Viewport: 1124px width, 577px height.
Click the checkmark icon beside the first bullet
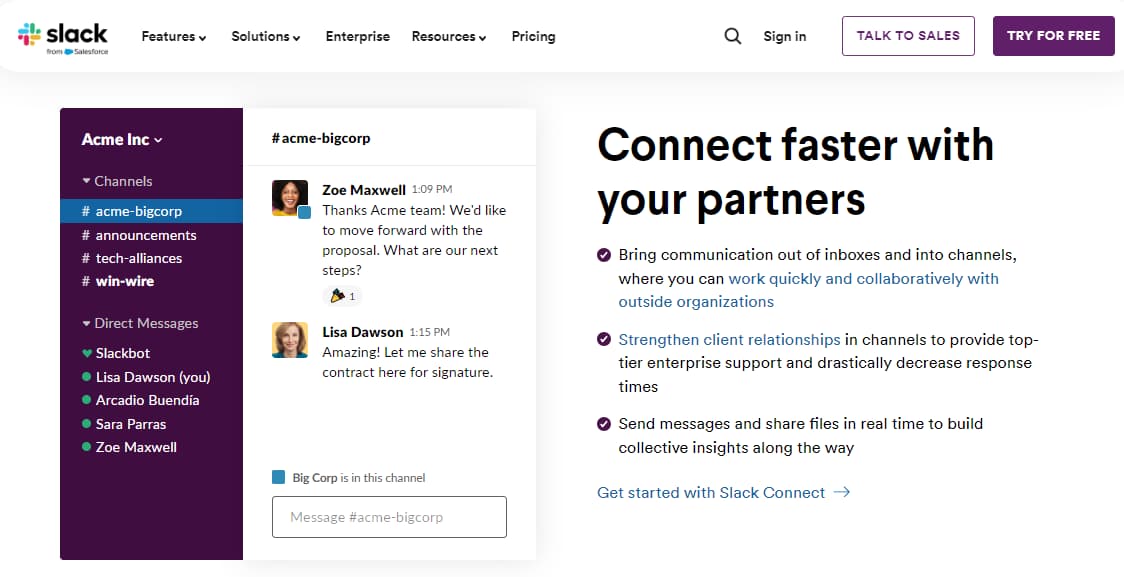click(x=604, y=254)
